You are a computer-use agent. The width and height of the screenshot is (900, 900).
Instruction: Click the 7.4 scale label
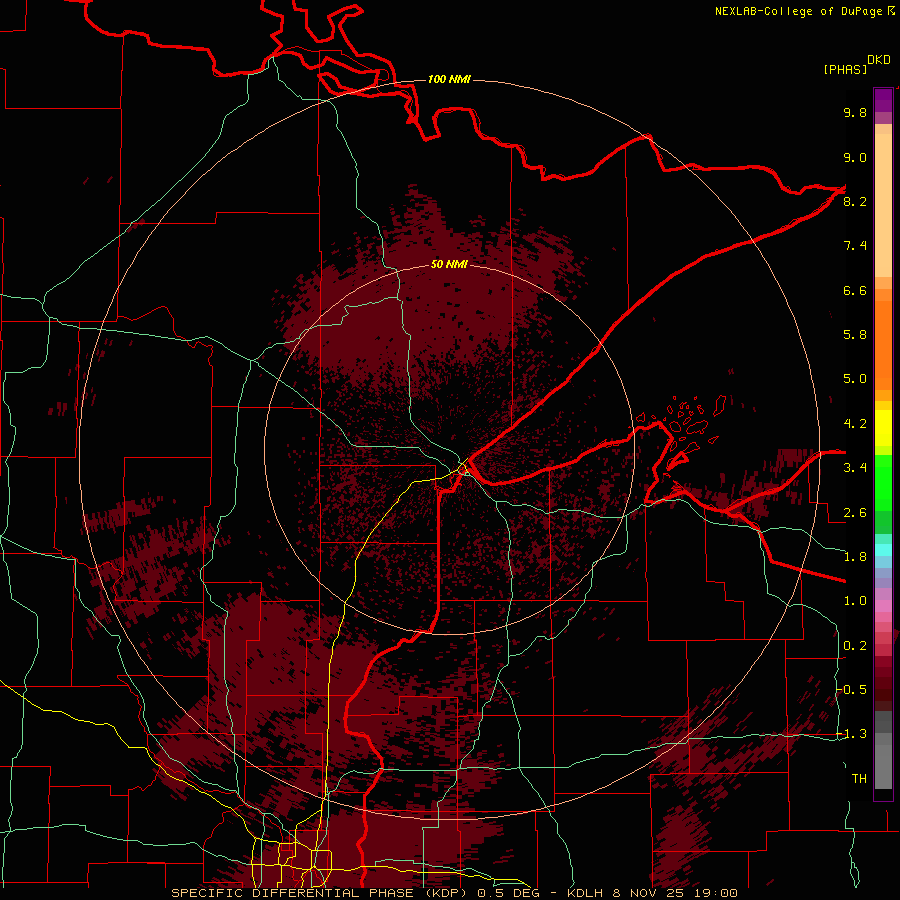coord(855,246)
